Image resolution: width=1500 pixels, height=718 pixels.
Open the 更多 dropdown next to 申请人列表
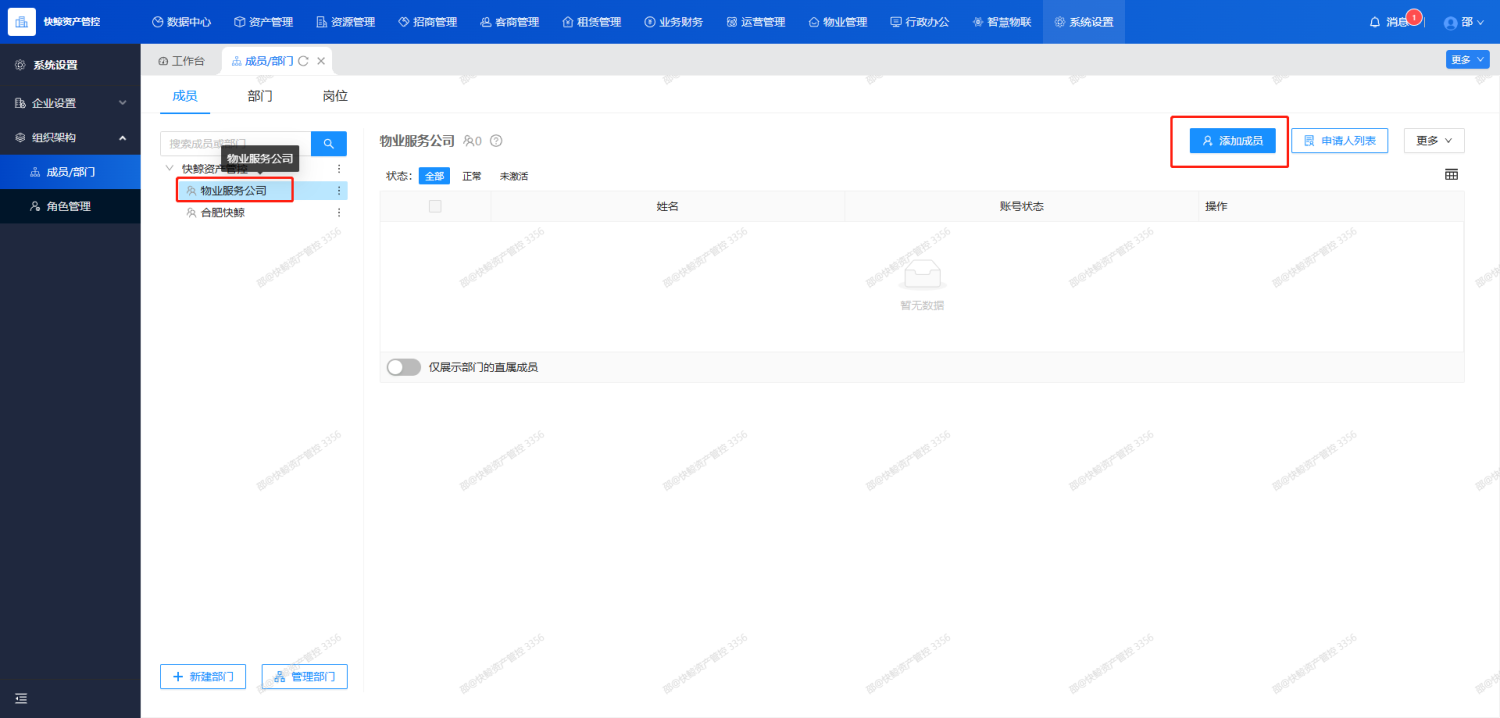(x=1434, y=141)
